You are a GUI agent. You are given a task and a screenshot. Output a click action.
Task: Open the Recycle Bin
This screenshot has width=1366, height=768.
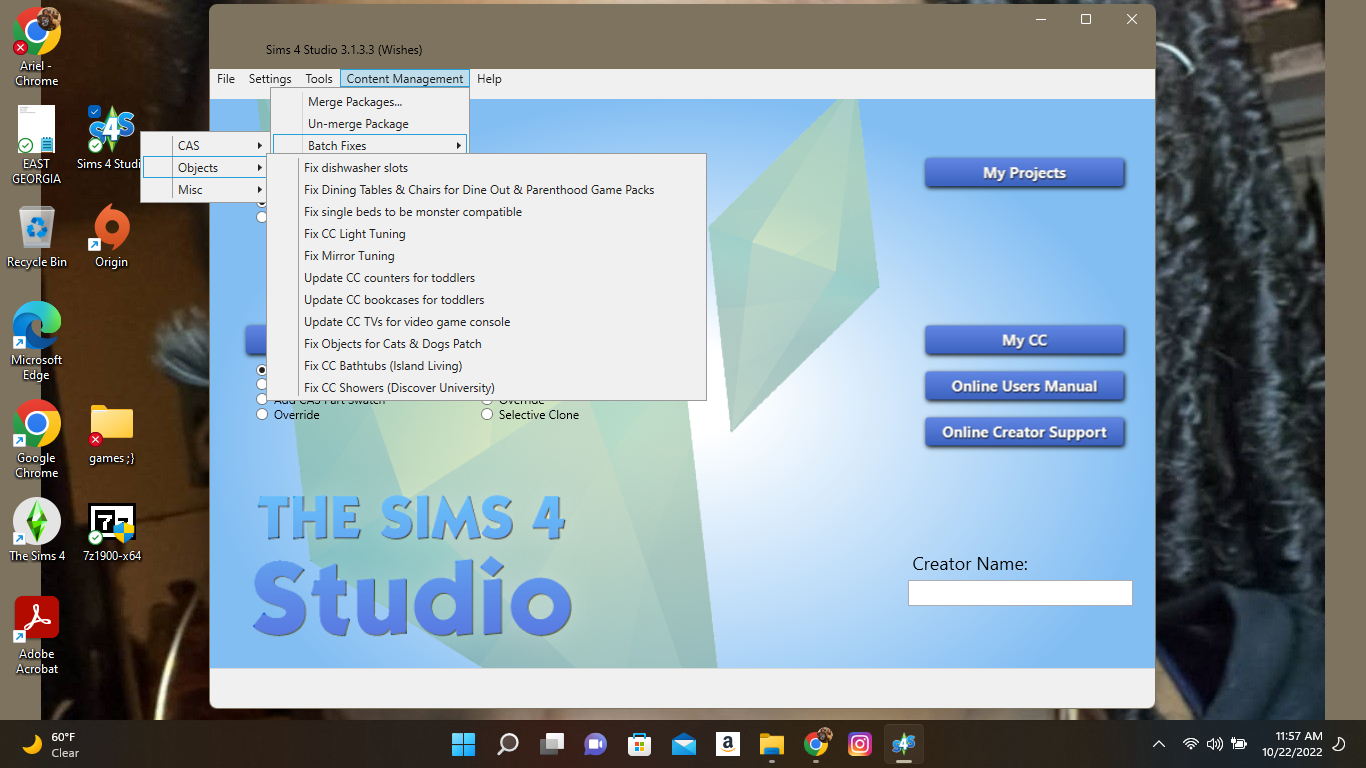coord(37,237)
